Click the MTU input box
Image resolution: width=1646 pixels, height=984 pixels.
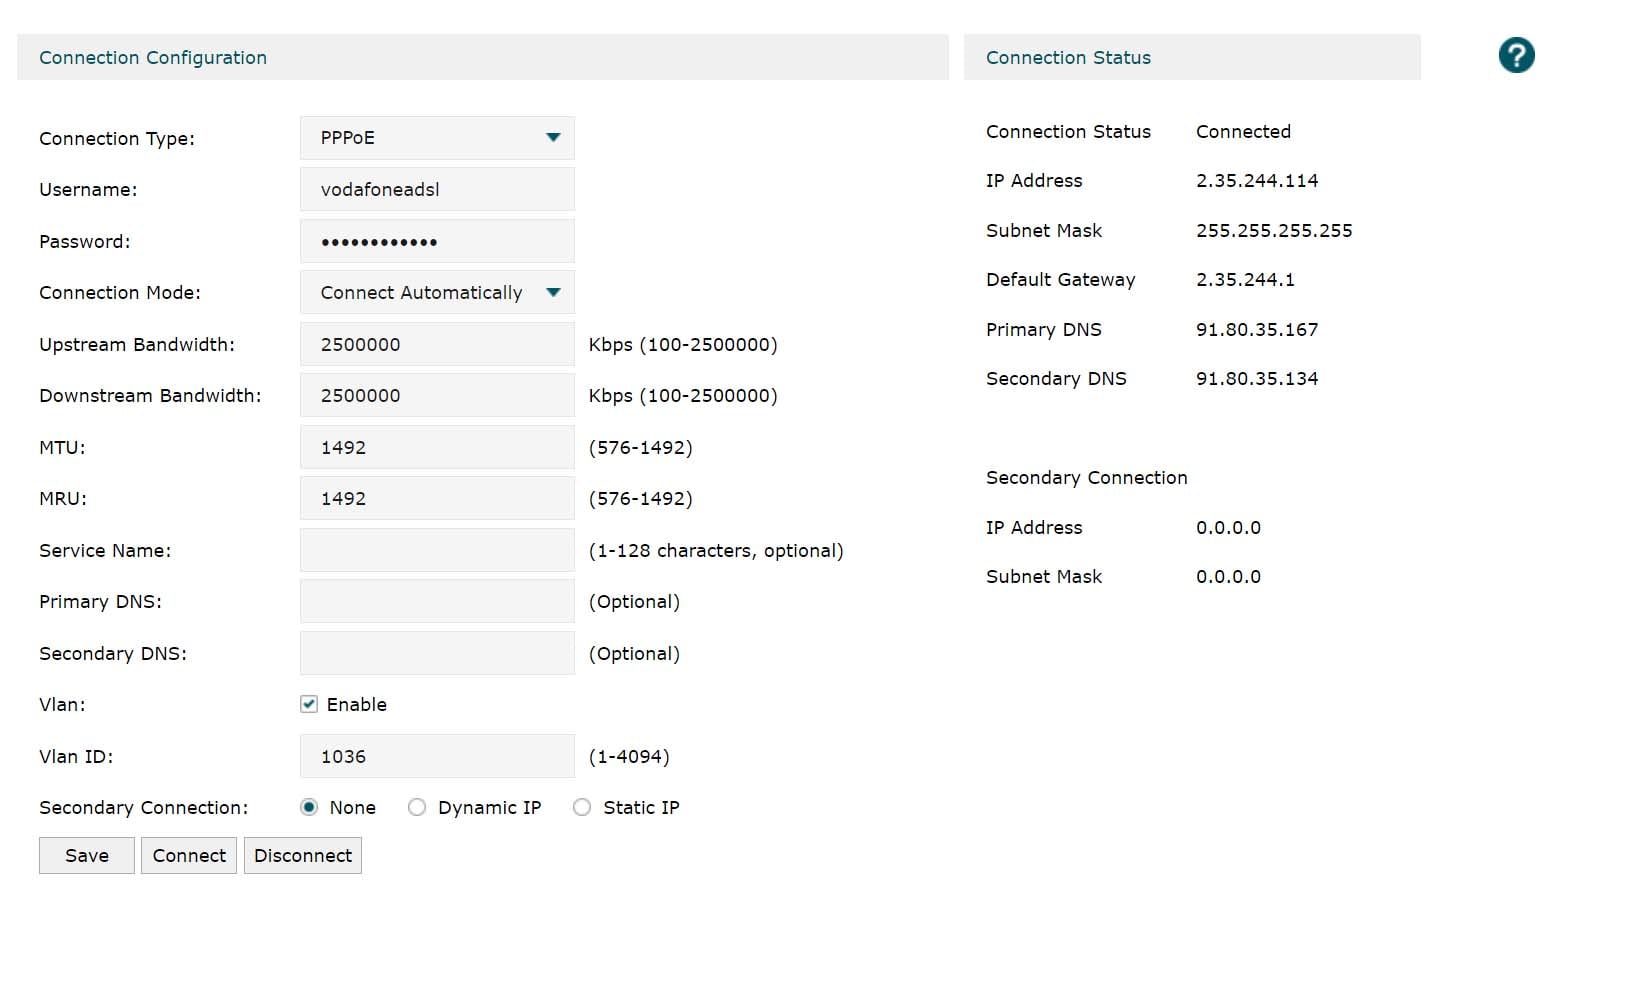coord(437,448)
